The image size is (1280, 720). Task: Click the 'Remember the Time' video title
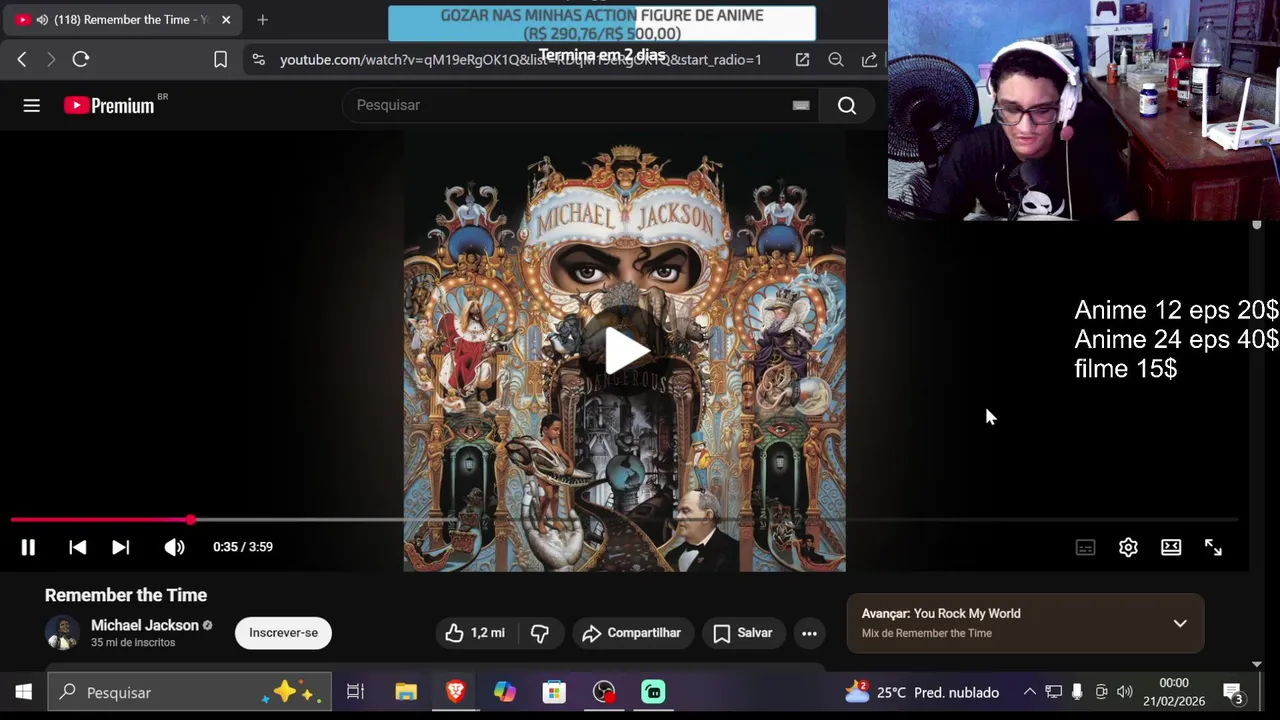(x=126, y=595)
